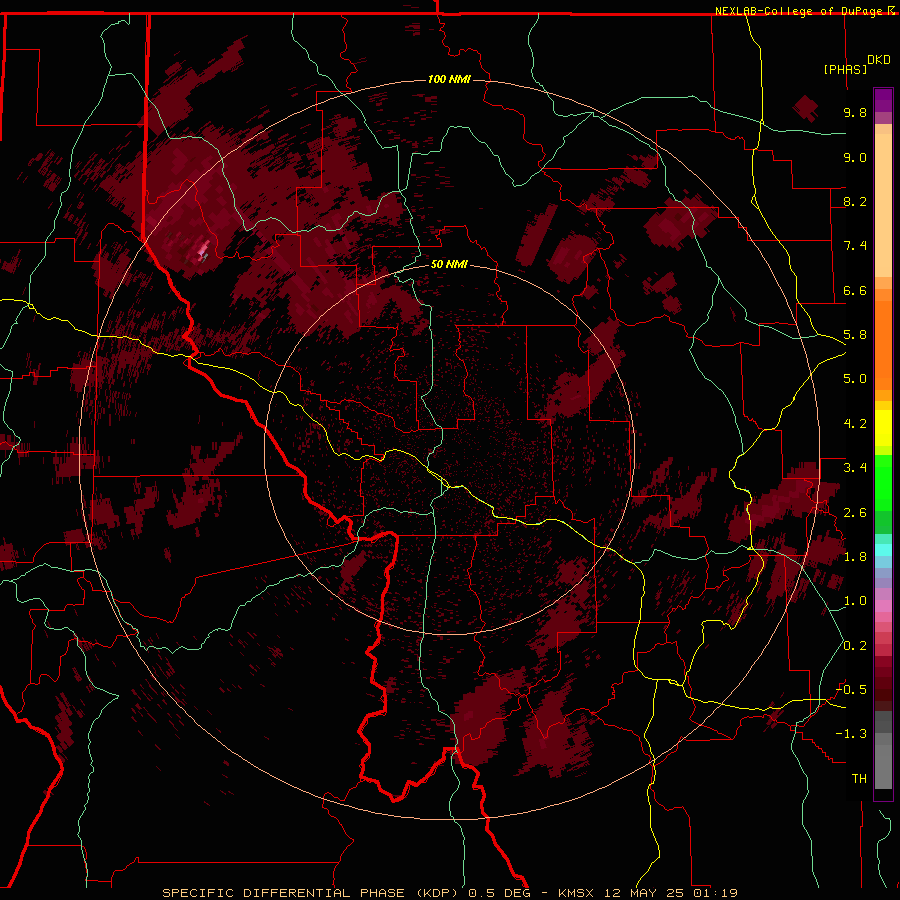Click the DKD legend title
This screenshot has height=900, width=900.
pos(879,60)
